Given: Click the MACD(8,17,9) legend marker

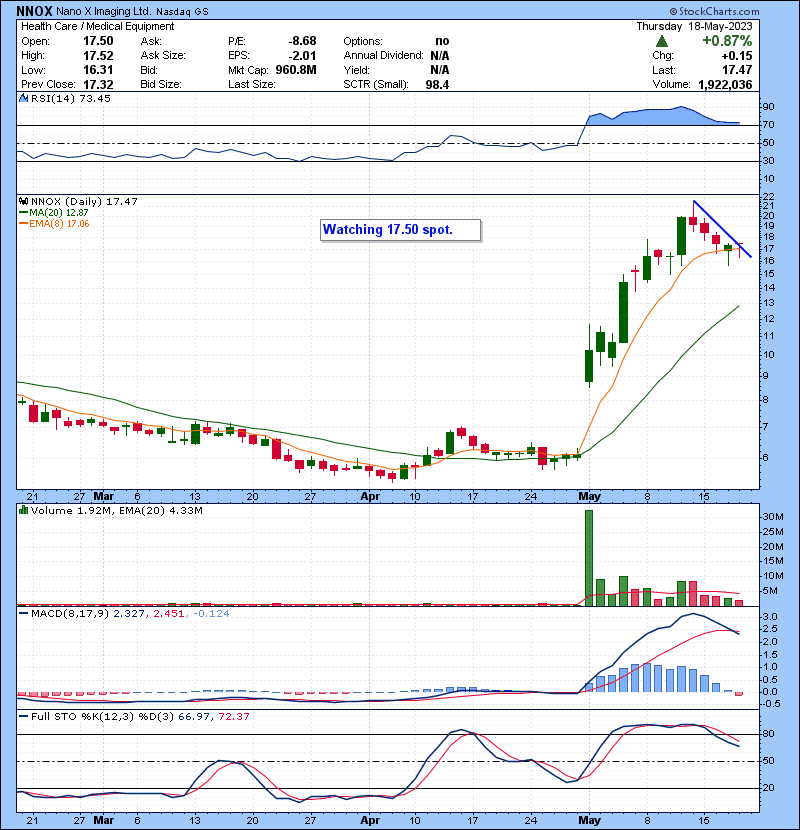Looking at the screenshot, I should point(23,613).
